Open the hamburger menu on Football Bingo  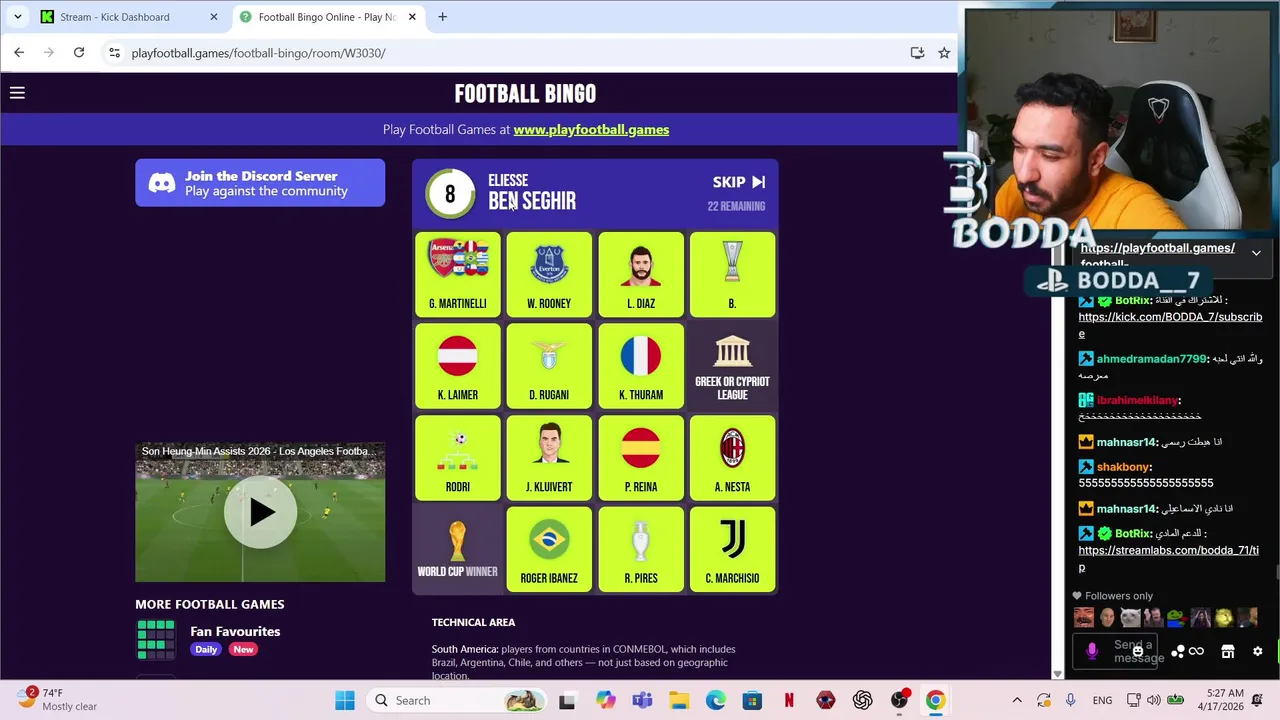(x=17, y=93)
